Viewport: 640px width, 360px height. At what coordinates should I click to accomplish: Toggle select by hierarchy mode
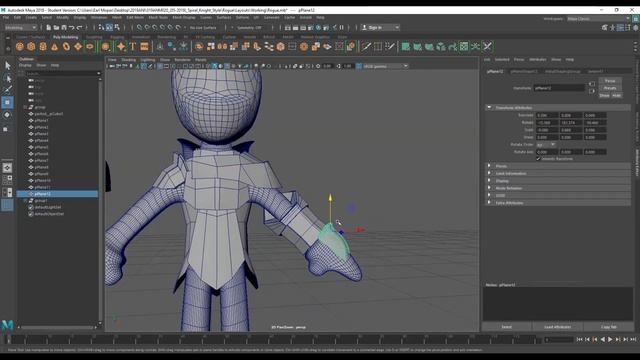[x=101, y=27]
